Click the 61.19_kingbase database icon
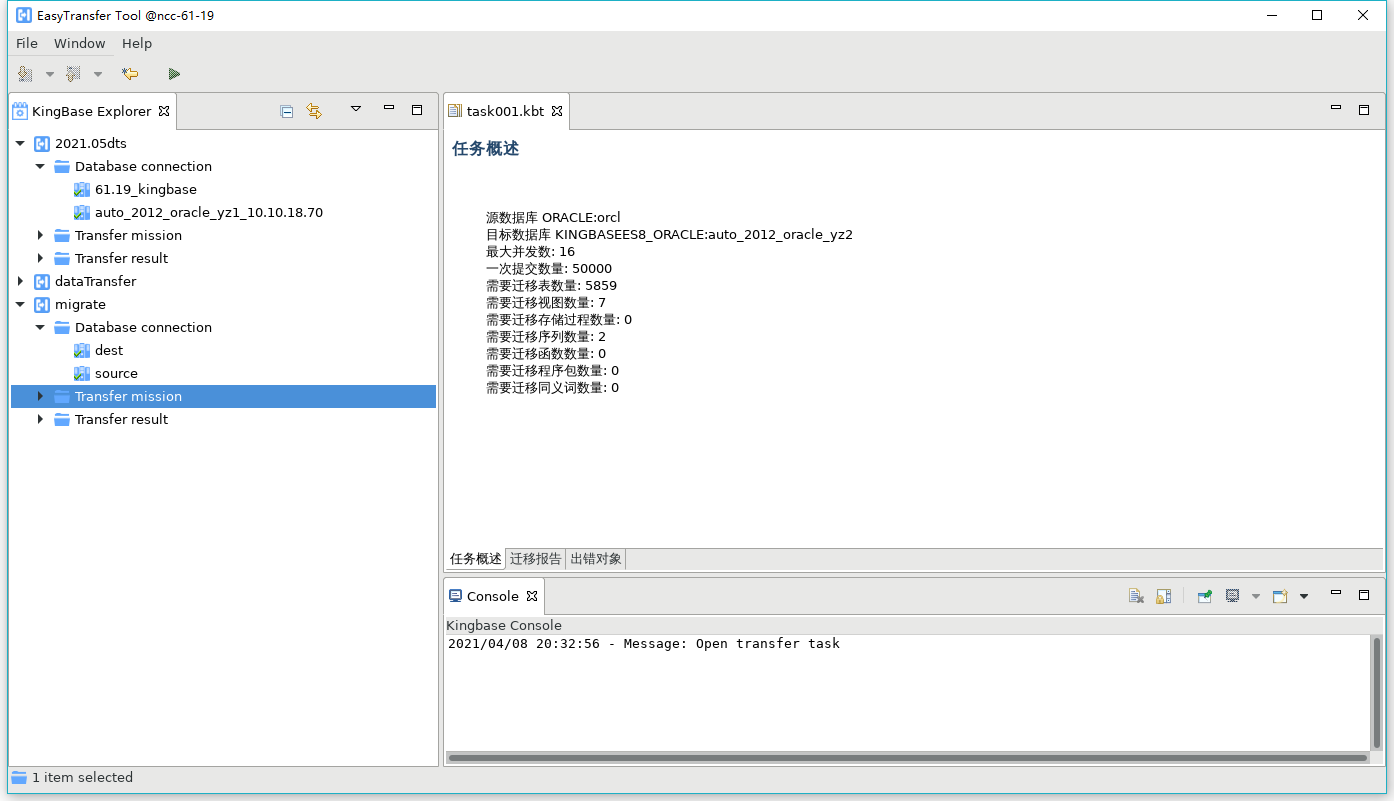Image resolution: width=1394 pixels, height=801 pixels. (x=82, y=190)
